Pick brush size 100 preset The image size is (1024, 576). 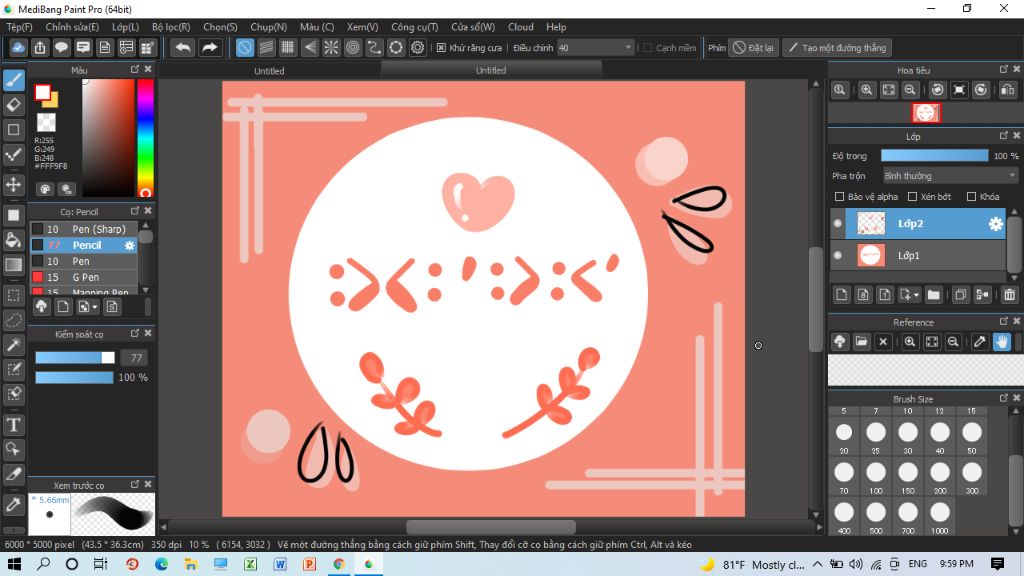coord(876,477)
